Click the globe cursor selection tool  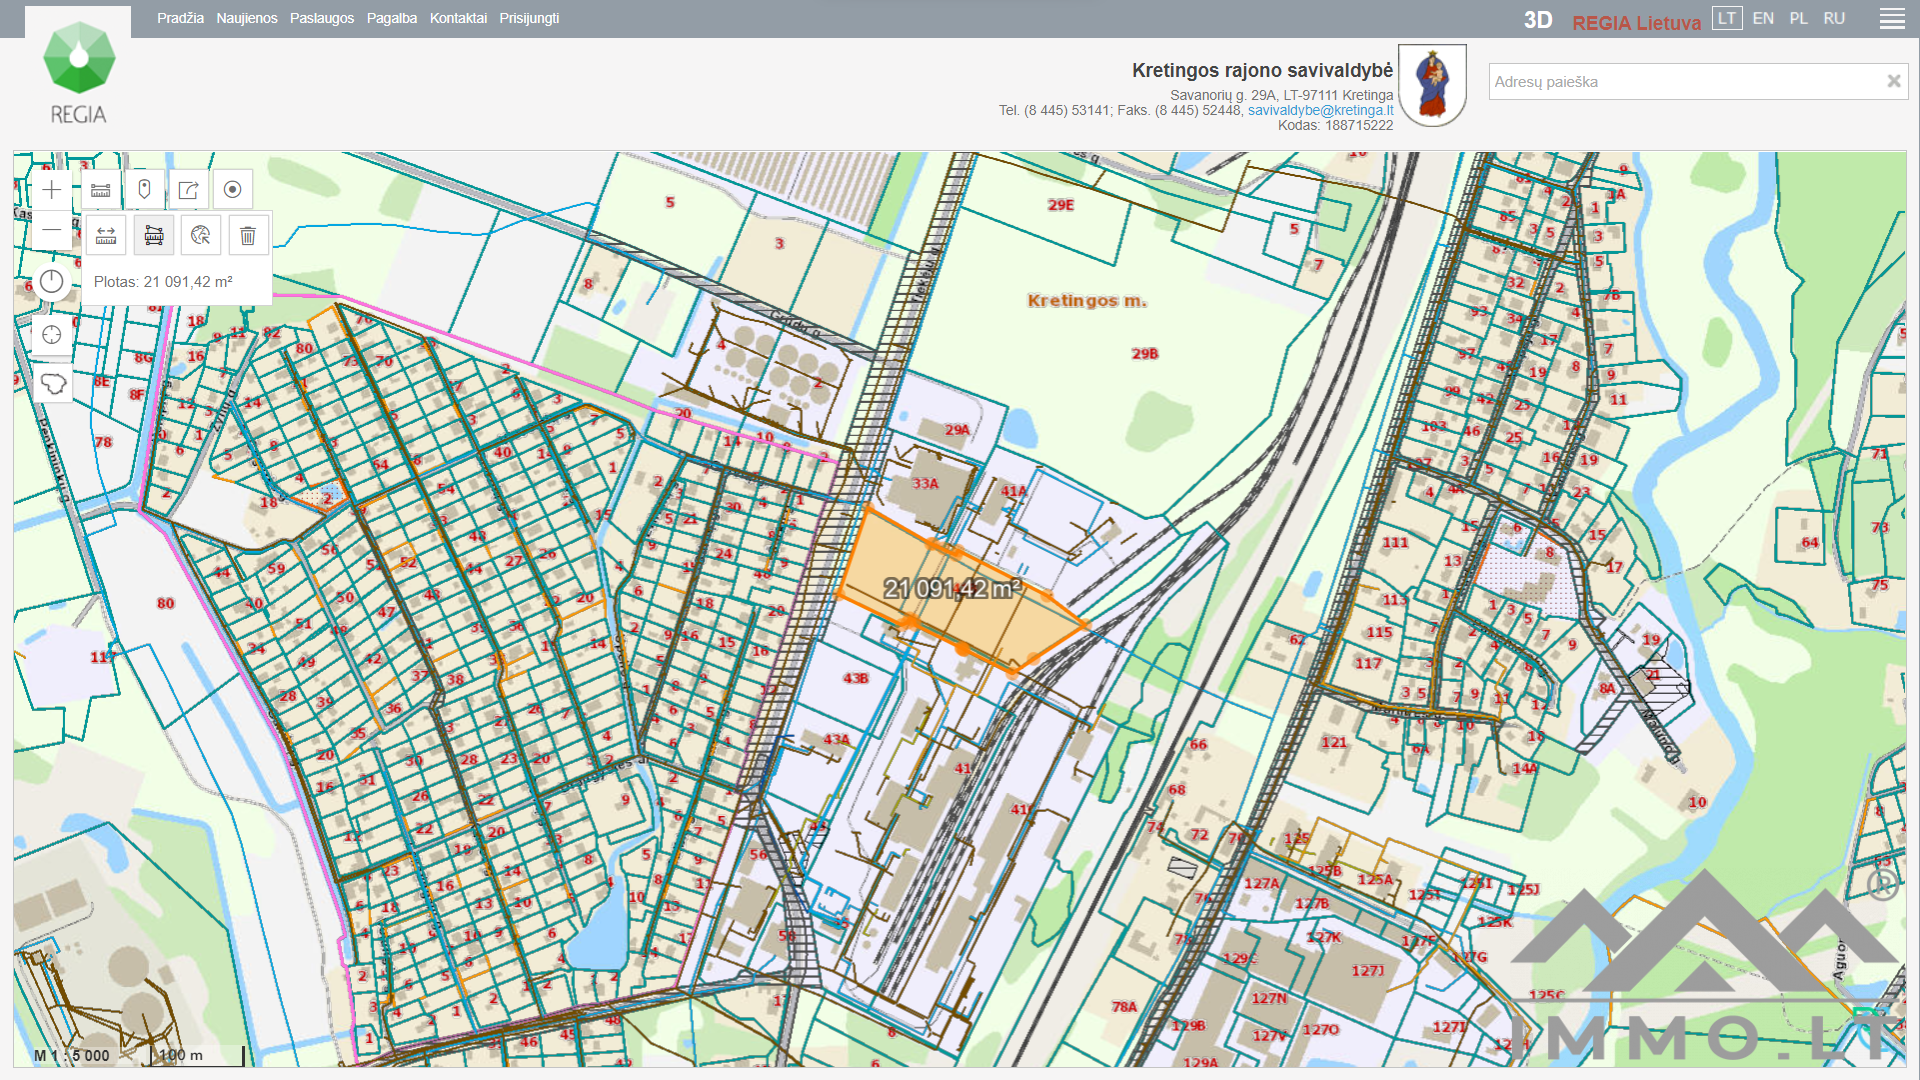point(200,236)
